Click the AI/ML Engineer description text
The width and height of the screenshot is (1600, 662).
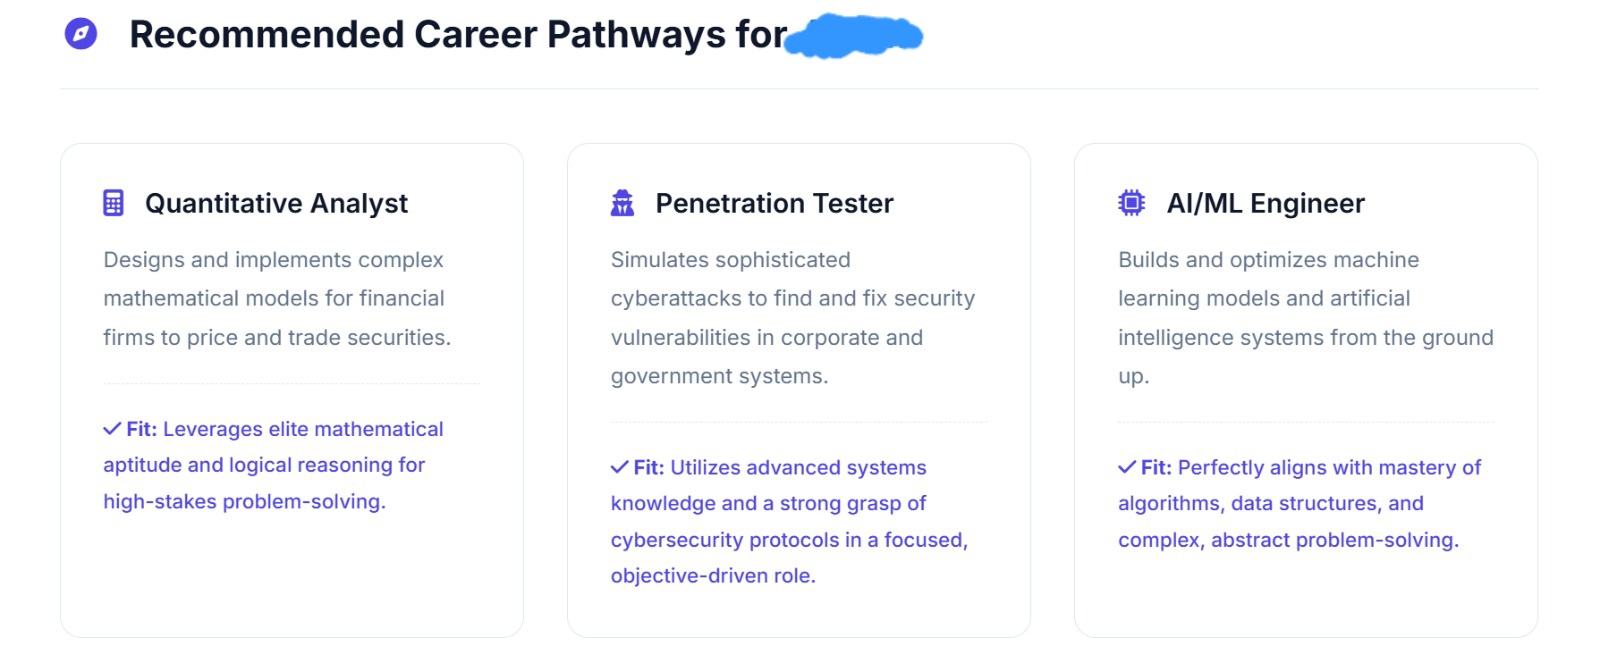(x=1305, y=318)
